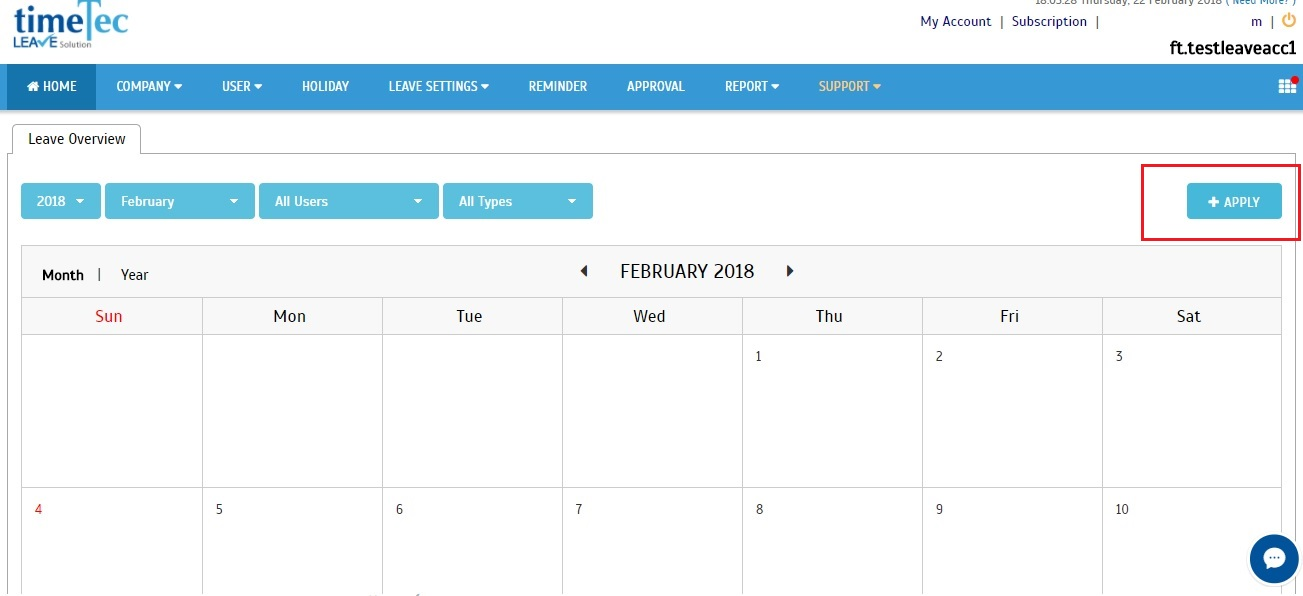
Task: Select the Leave Overview tab
Action: coord(77,139)
